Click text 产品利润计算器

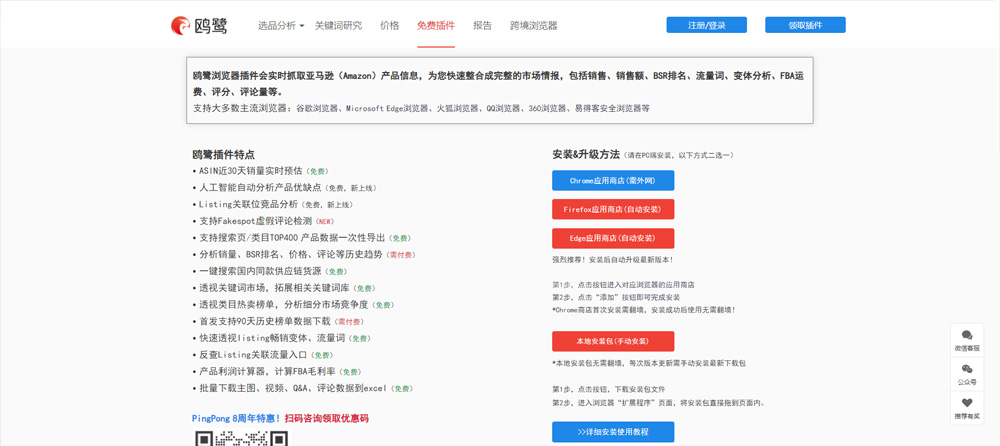point(232,371)
